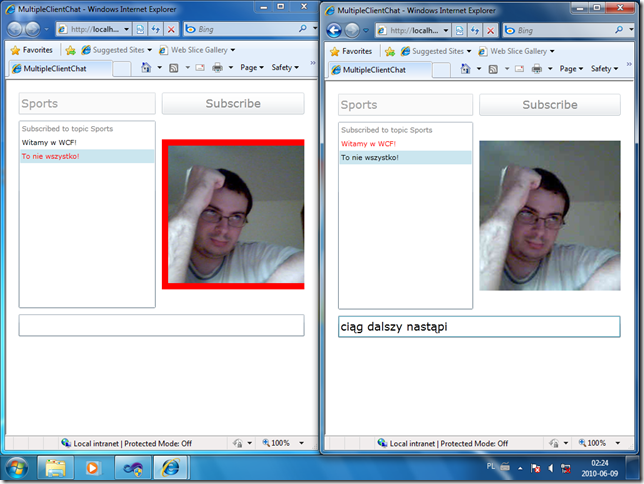Open Favorites in left window
This screenshot has height=484, width=644.
point(32,50)
